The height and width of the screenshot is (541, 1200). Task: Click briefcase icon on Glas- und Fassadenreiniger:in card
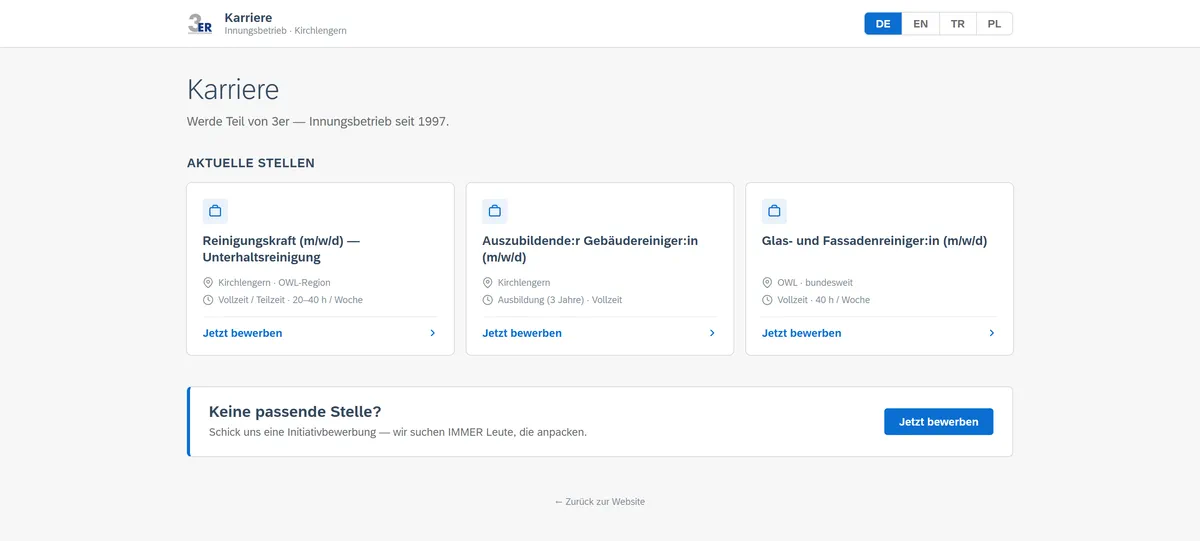pyautogui.click(x=774, y=211)
